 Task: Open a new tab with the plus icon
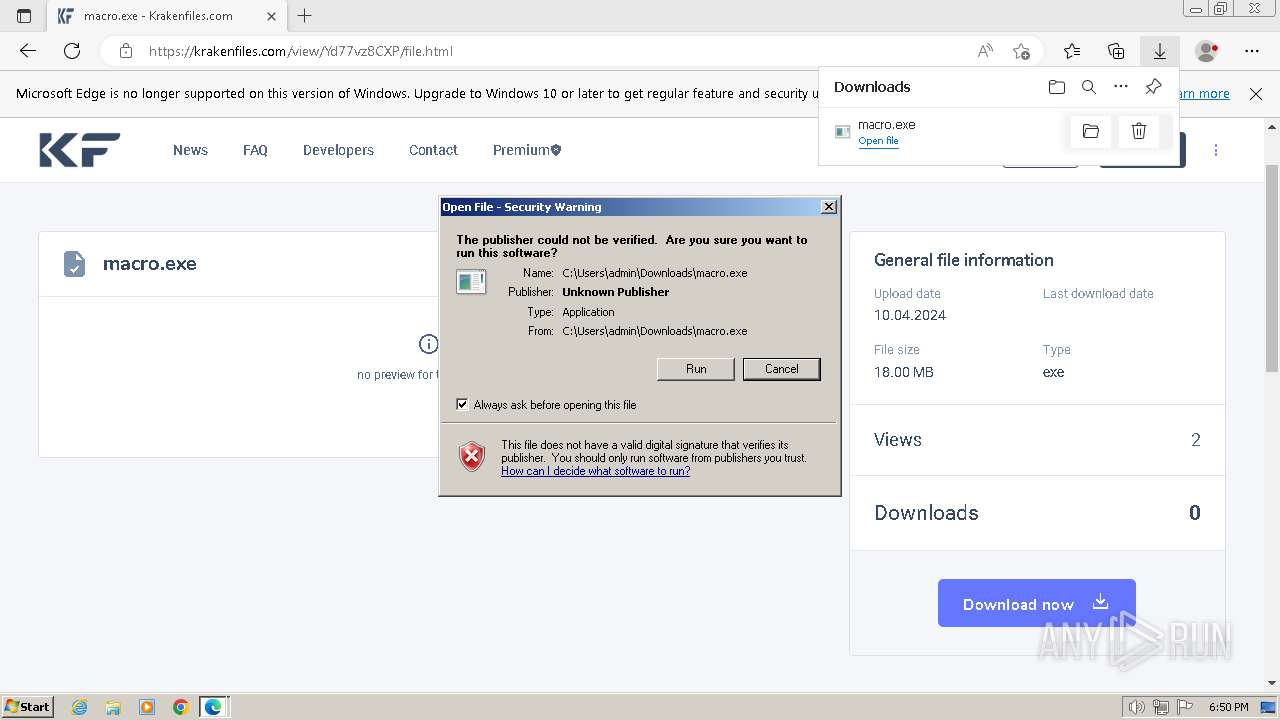[x=305, y=16]
